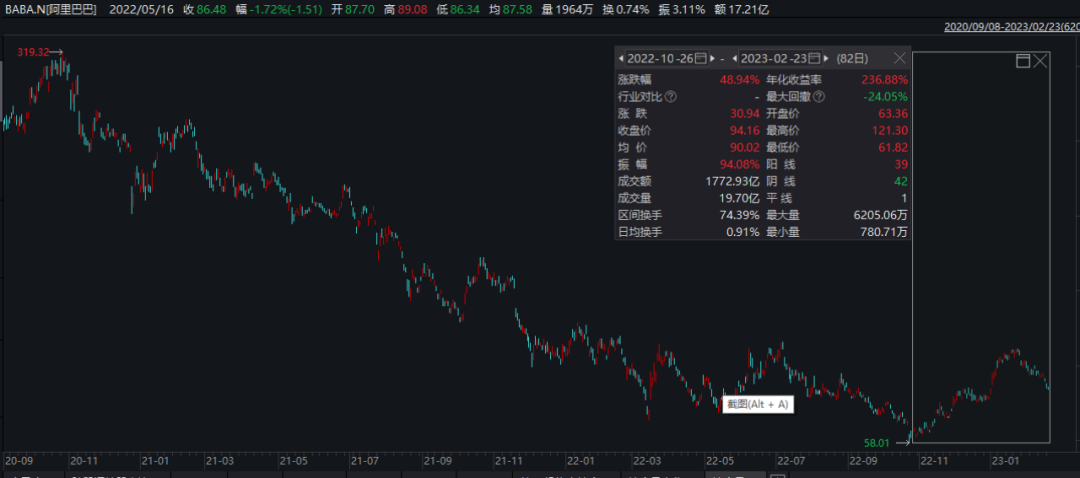The width and height of the screenshot is (1080, 478).
Task: Click the chart date range link at top right
Action: point(1011,27)
